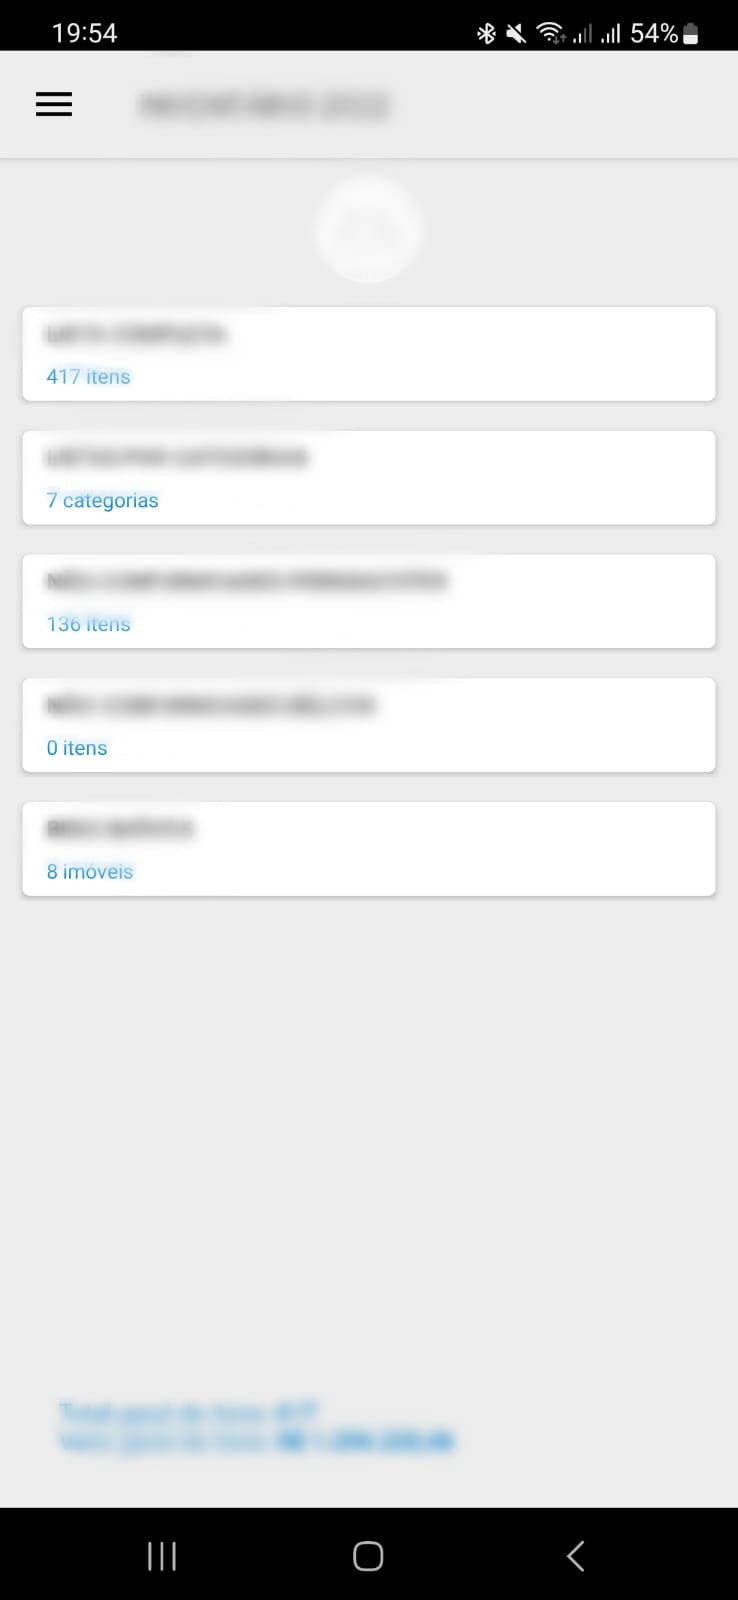This screenshot has width=738, height=1600.
Task: Tap the circular profile avatar icon
Action: click(368, 231)
